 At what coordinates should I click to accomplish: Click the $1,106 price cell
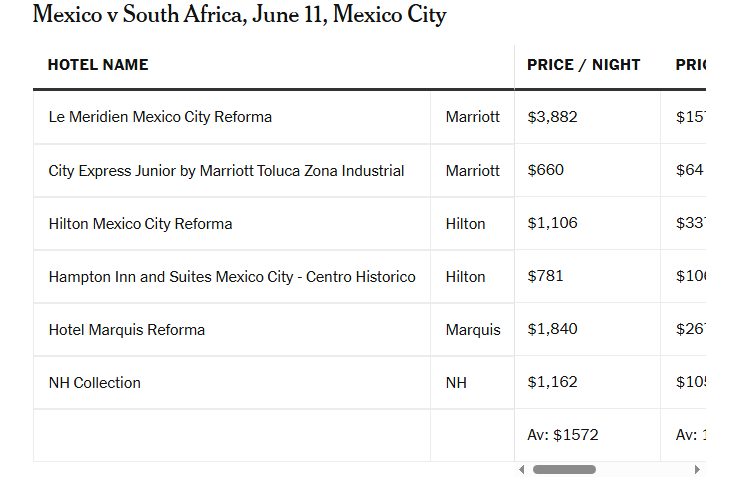coord(553,223)
